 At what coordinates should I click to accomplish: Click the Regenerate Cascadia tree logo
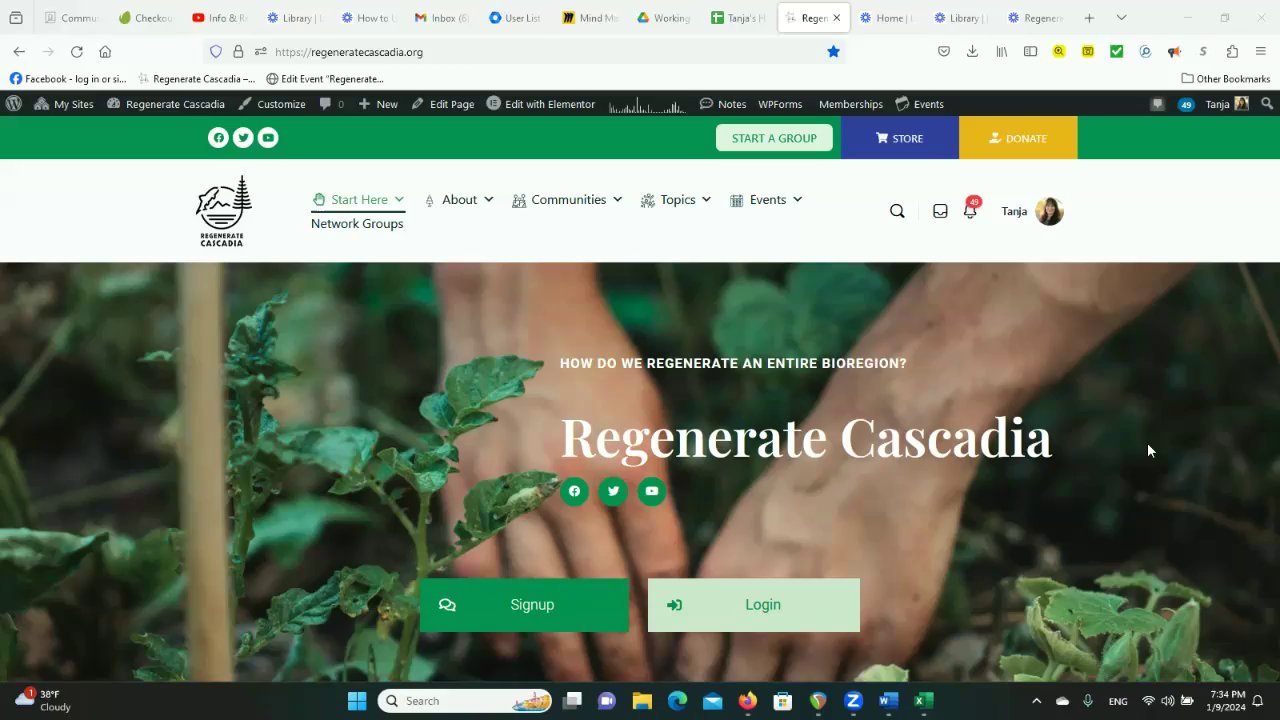[223, 211]
